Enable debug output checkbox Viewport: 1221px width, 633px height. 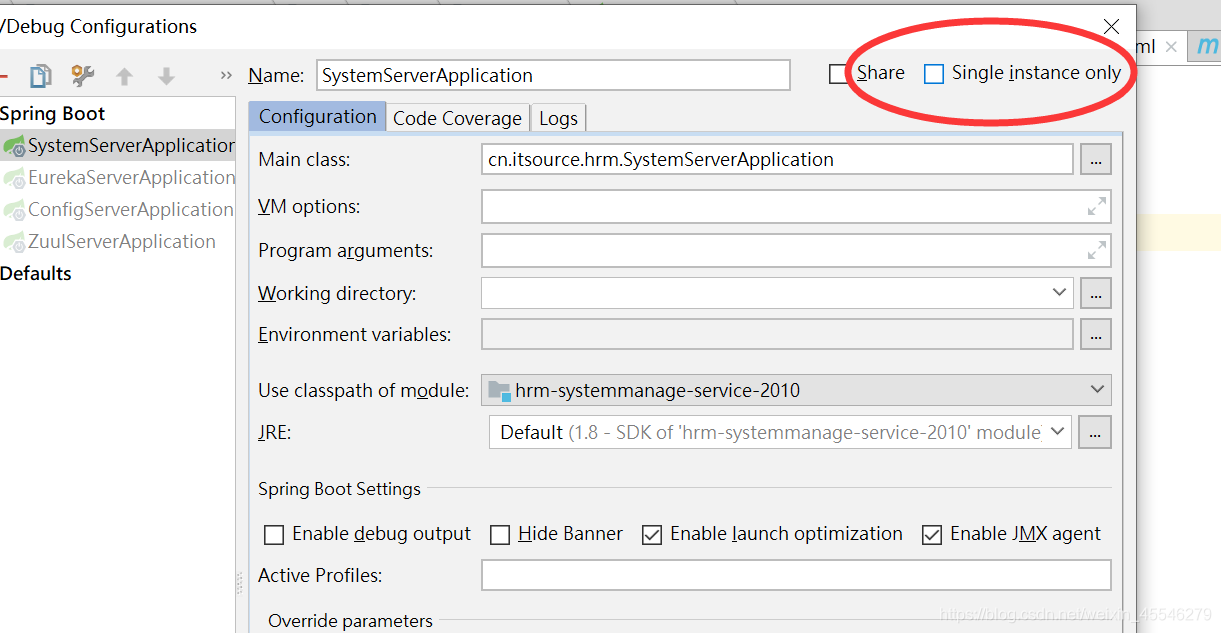274,535
